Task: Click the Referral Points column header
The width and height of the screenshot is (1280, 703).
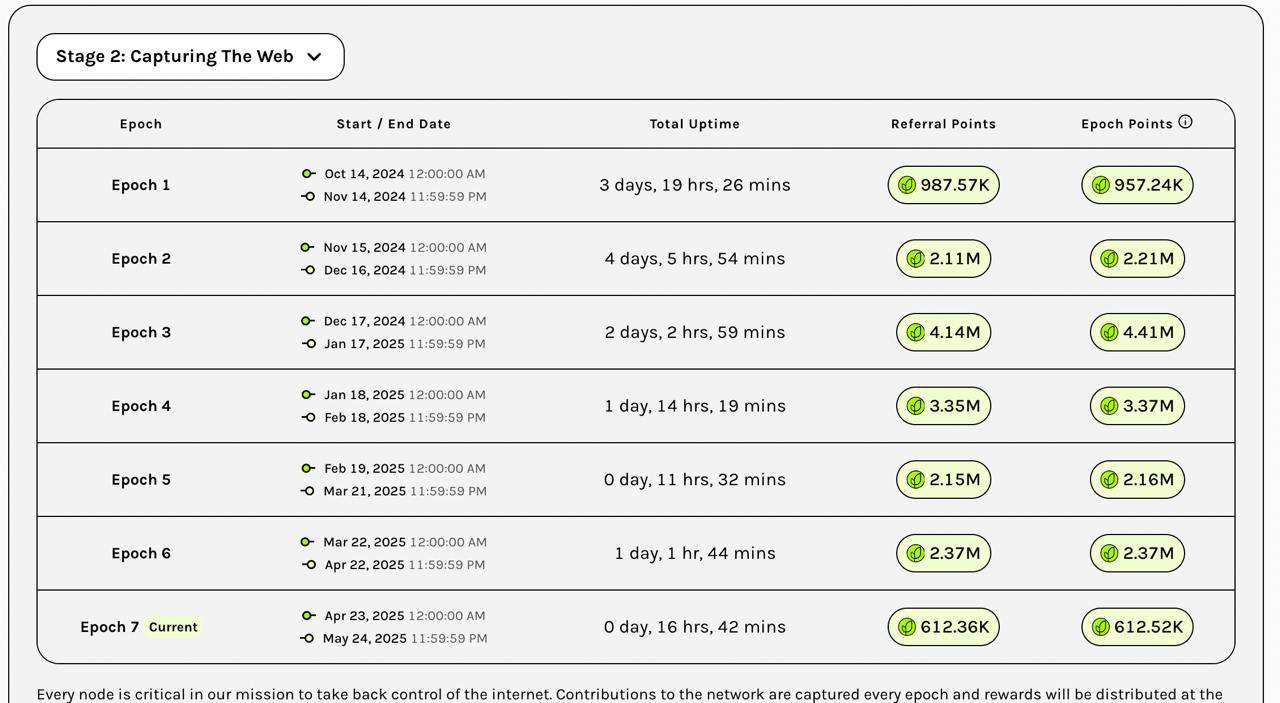Action: (x=943, y=124)
